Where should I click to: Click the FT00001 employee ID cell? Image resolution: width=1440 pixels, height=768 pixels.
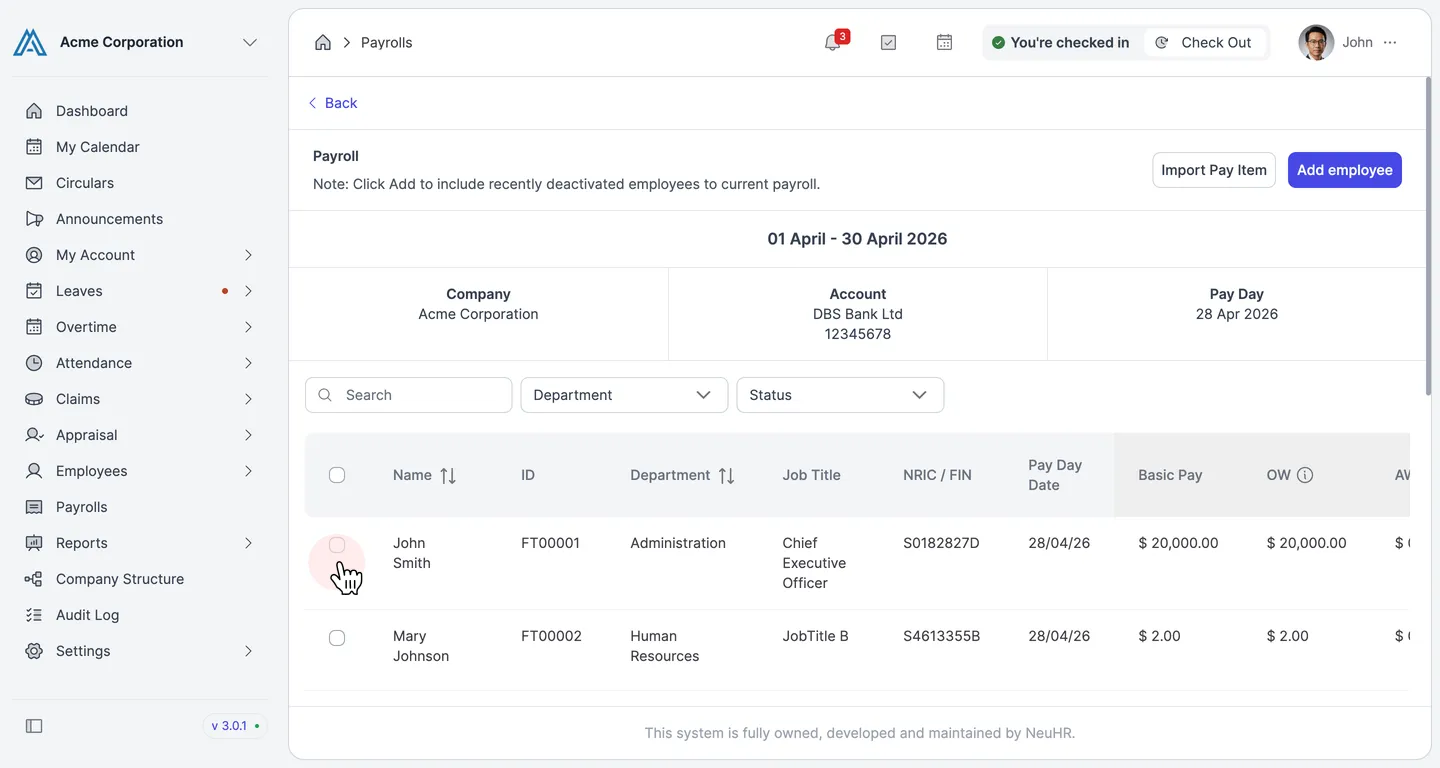coord(551,543)
